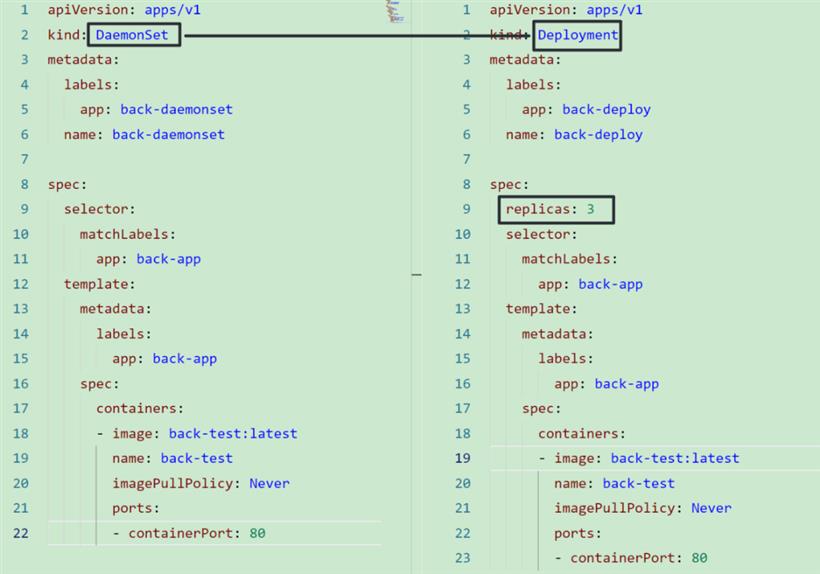Click the "replicas: 3" line

(x=550, y=209)
